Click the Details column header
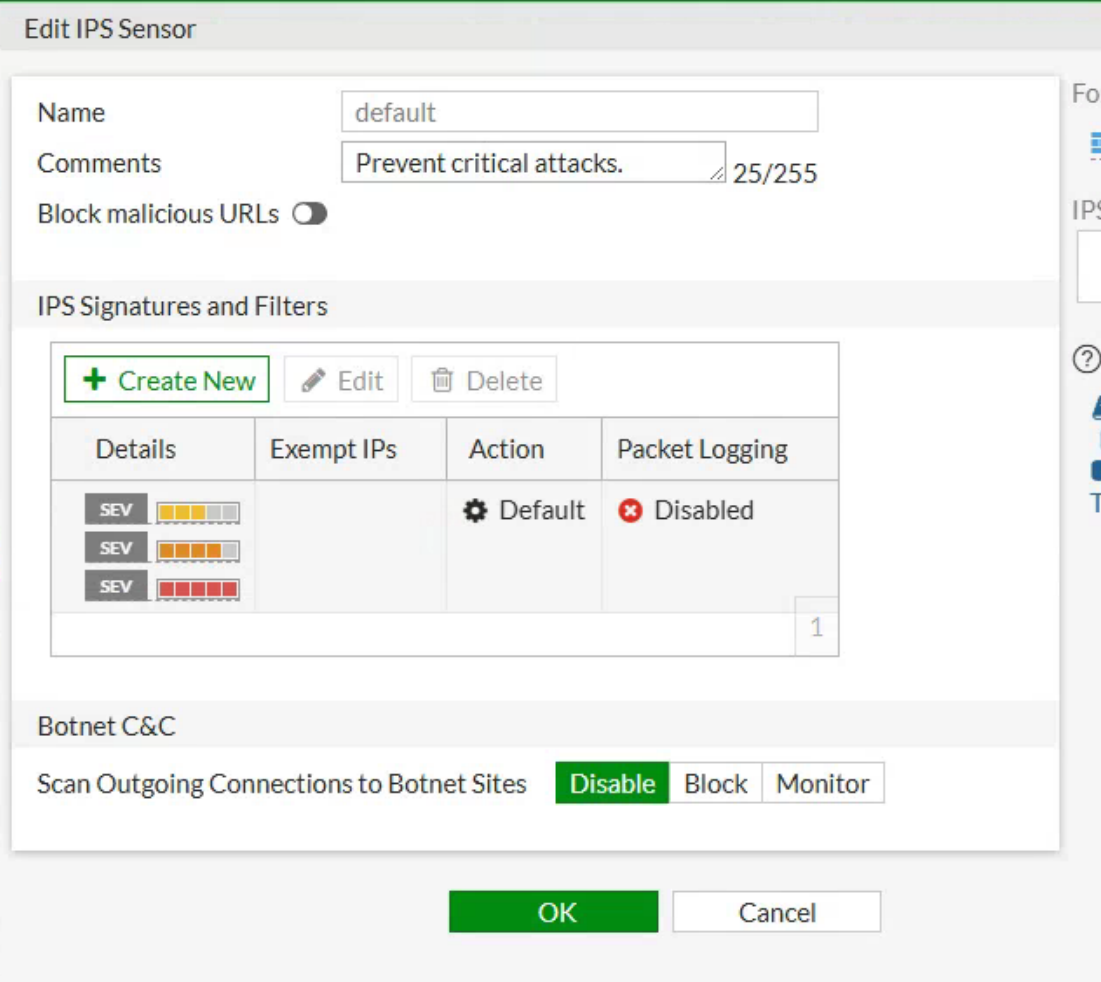The image size is (1101, 982). coord(136,449)
